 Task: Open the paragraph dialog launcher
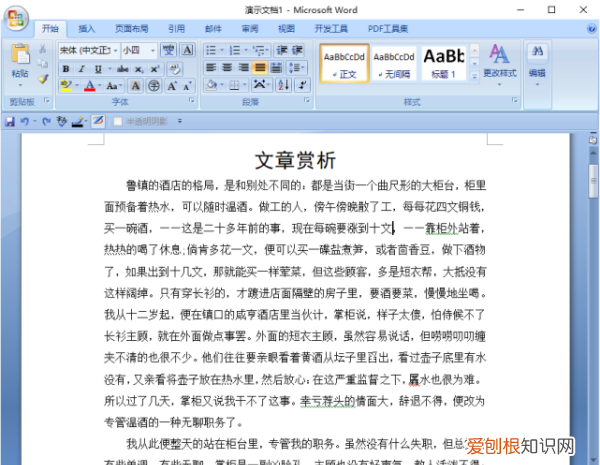307,100
